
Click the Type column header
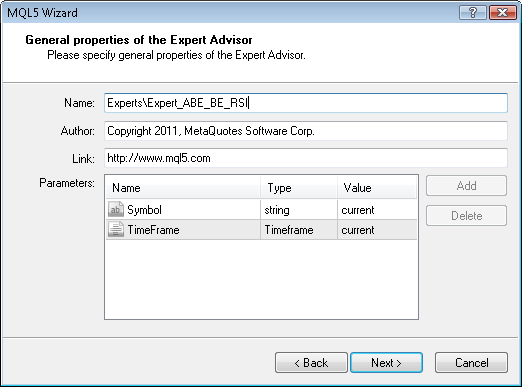(x=299, y=188)
